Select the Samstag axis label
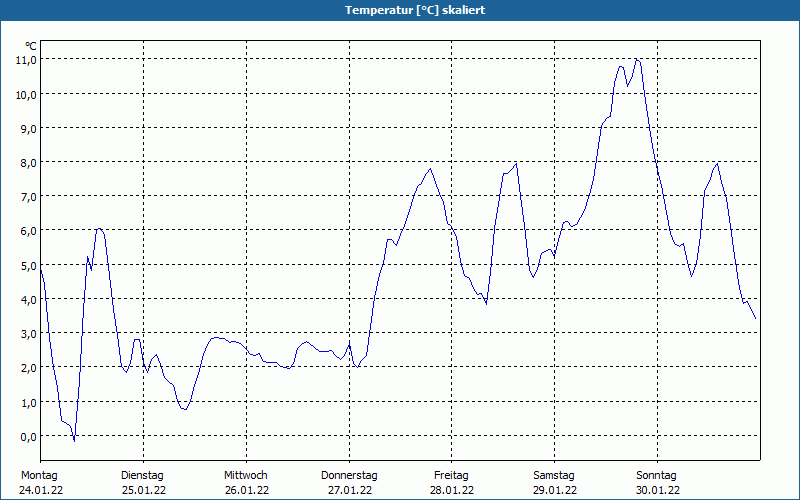Screen dimensions: 800x500 tap(554, 475)
